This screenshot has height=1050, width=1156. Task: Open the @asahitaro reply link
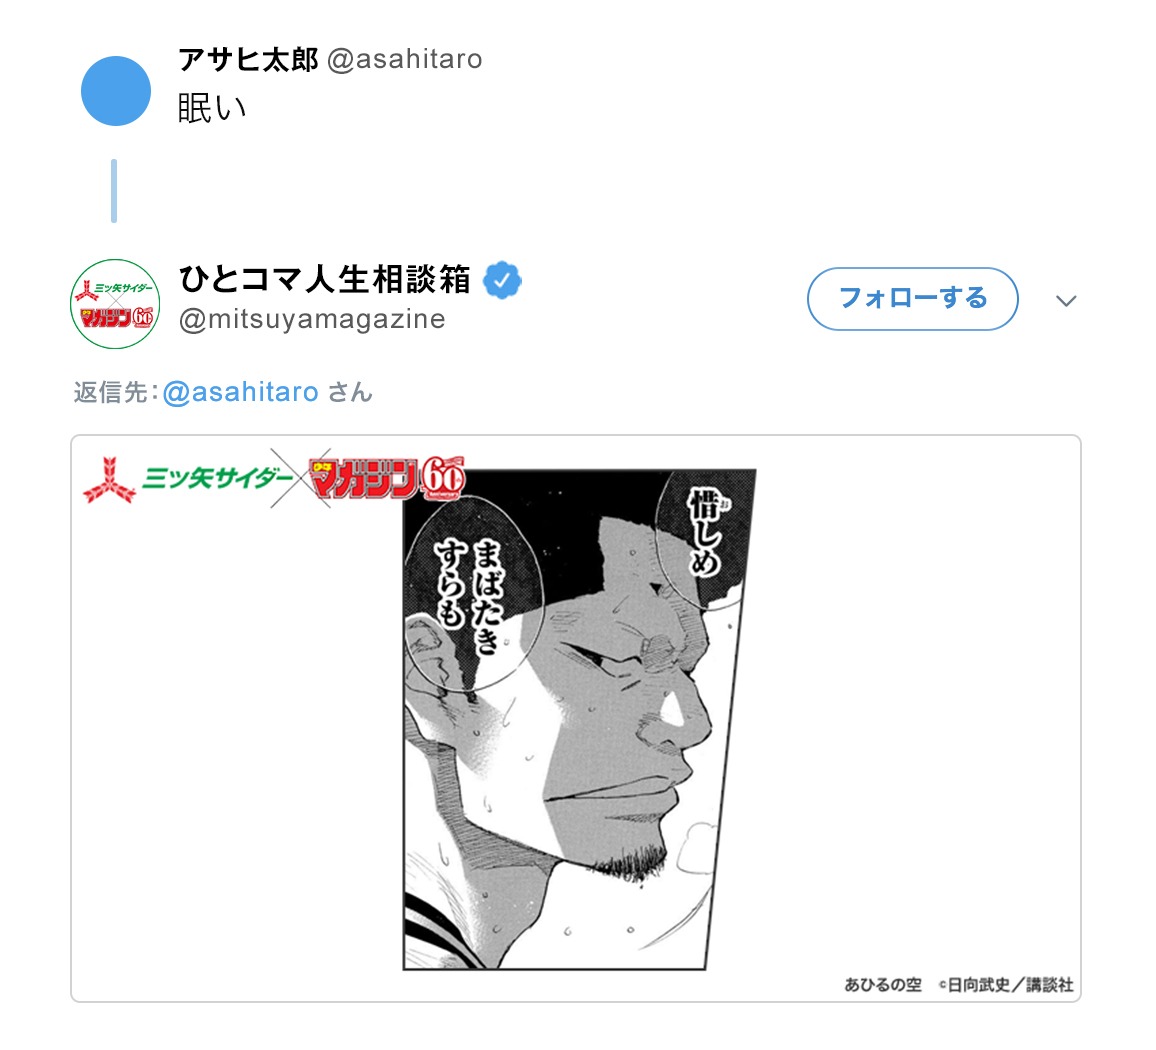(x=240, y=392)
